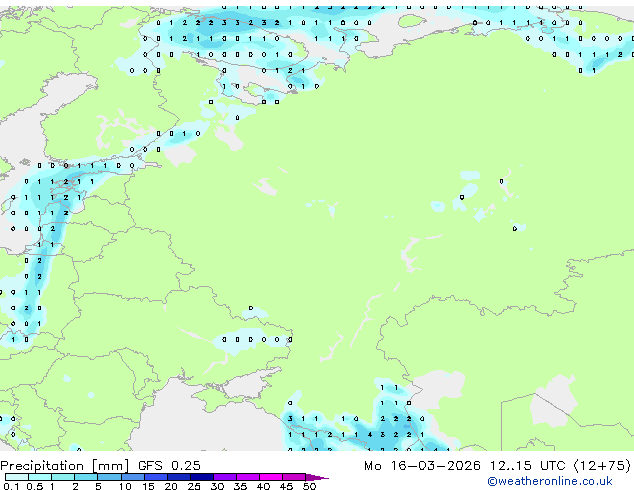
Task: Click the 1–2 mm legend color box
Action: point(63,477)
